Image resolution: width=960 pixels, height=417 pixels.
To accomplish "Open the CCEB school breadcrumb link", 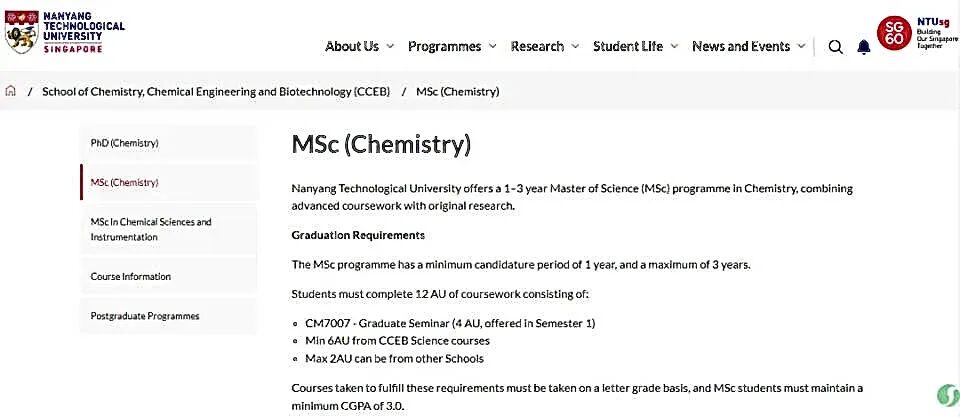I will [216, 91].
